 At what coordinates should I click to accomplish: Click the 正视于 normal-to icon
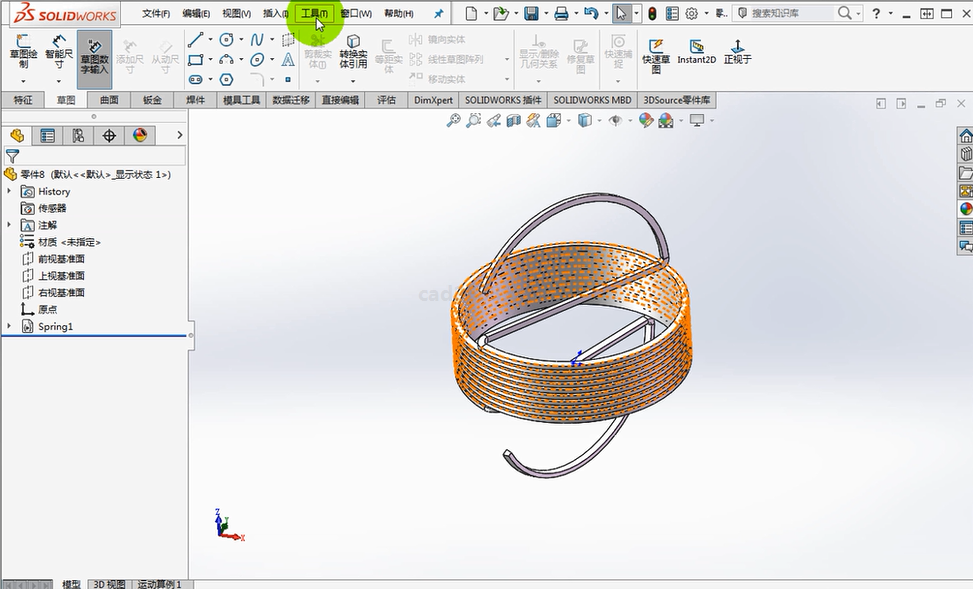(737, 48)
